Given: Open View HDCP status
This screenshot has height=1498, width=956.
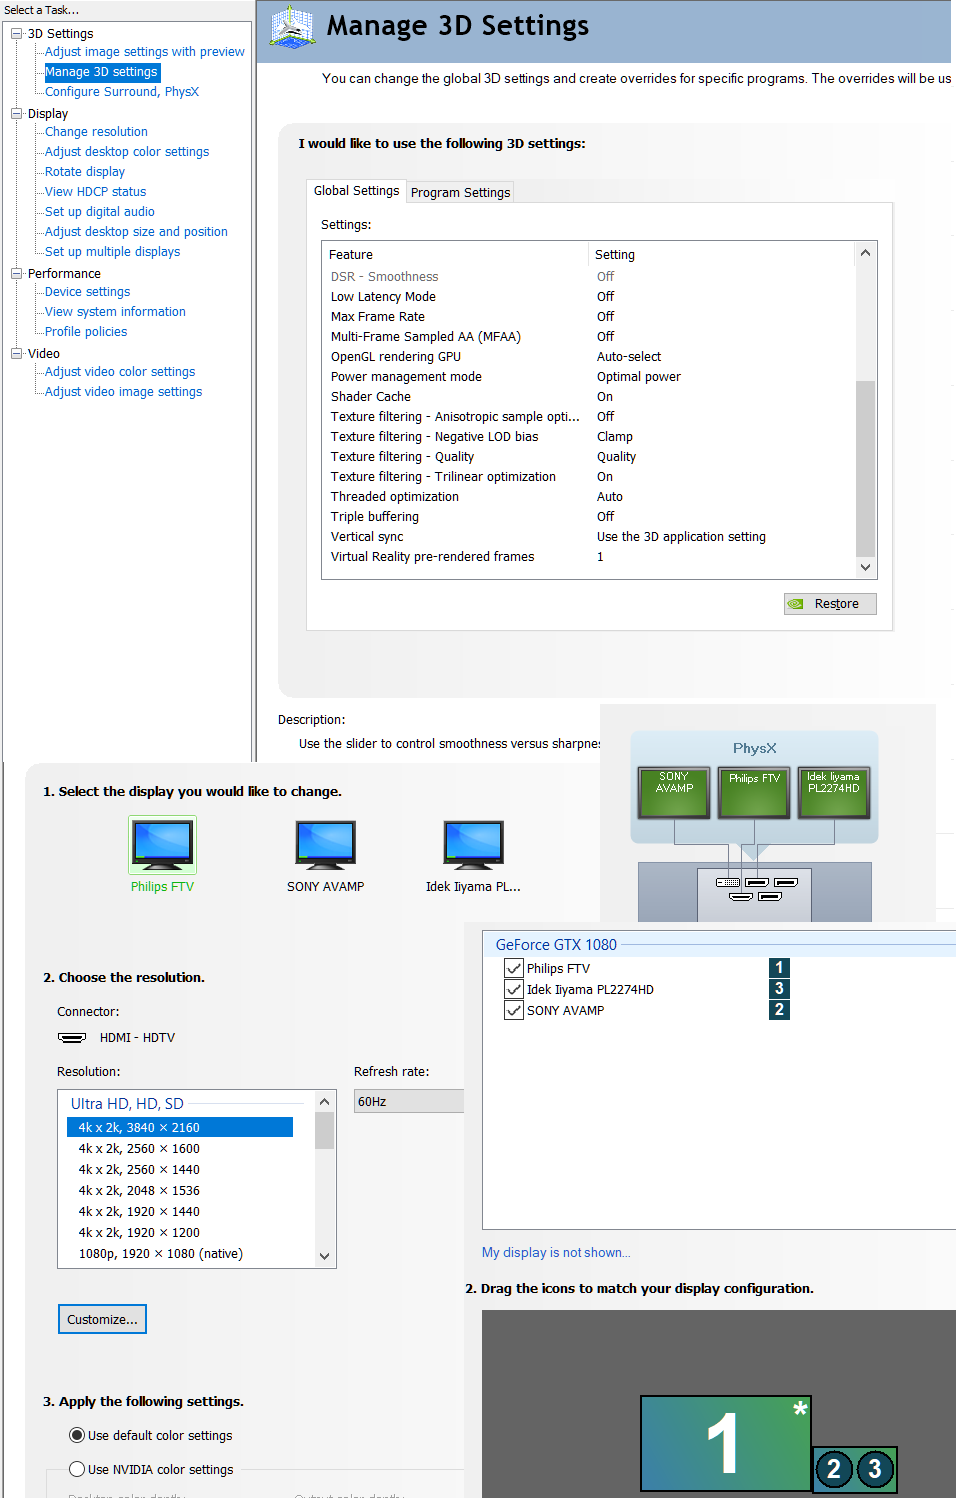Looking at the screenshot, I should click(x=95, y=192).
